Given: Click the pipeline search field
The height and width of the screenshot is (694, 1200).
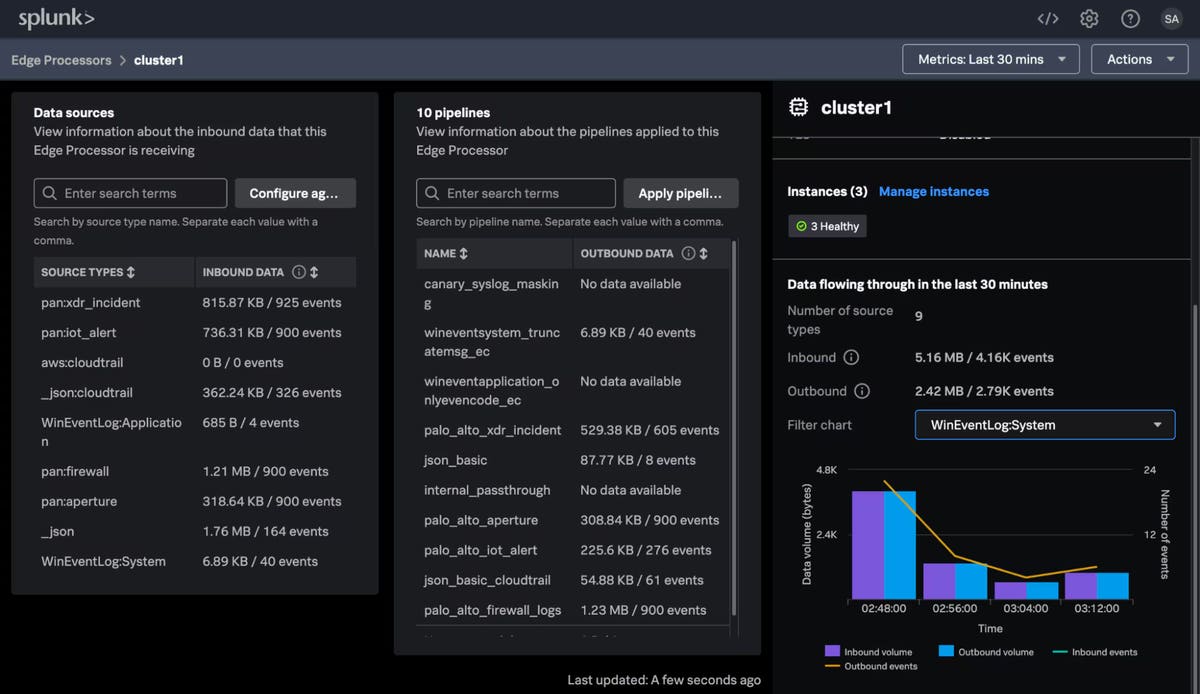Looking at the screenshot, I should click(x=515, y=192).
